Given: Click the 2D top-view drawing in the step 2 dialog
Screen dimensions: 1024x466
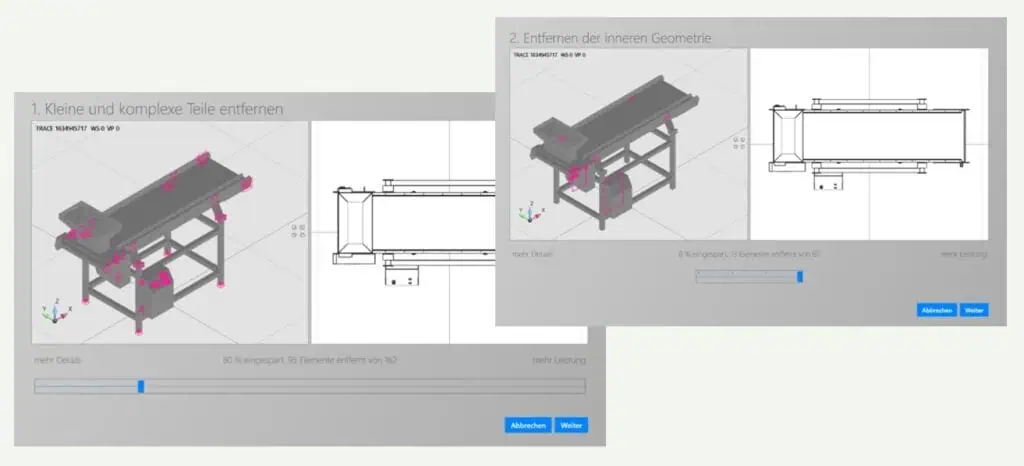Looking at the screenshot, I should coord(869,144).
